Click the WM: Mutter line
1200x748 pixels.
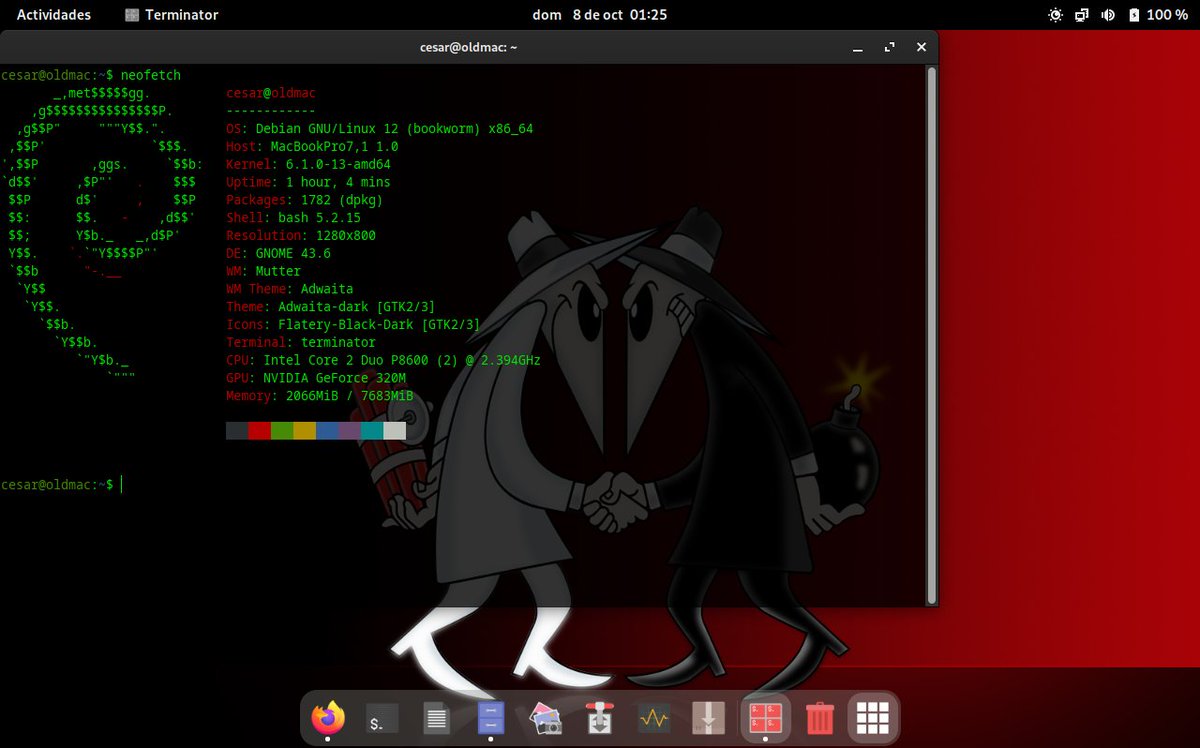pyautogui.click(x=264, y=271)
